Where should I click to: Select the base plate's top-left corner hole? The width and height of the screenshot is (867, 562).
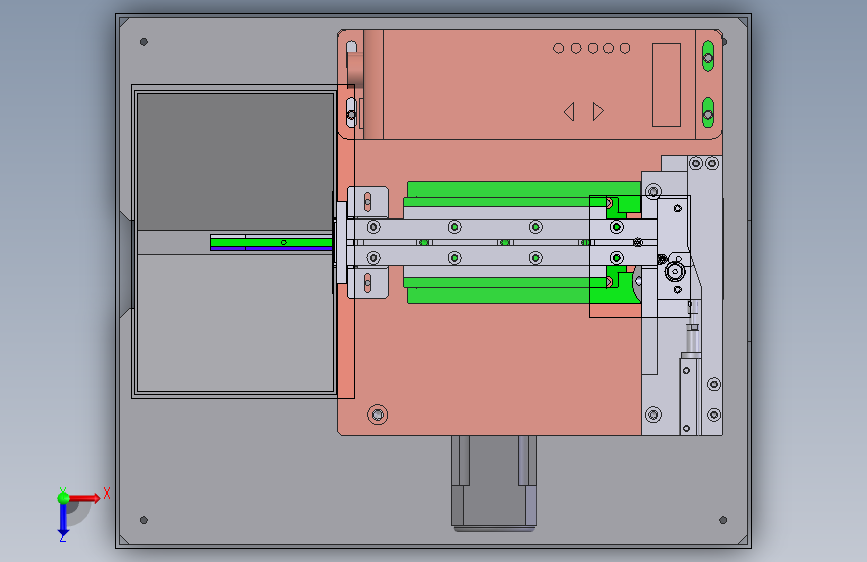click(144, 42)
